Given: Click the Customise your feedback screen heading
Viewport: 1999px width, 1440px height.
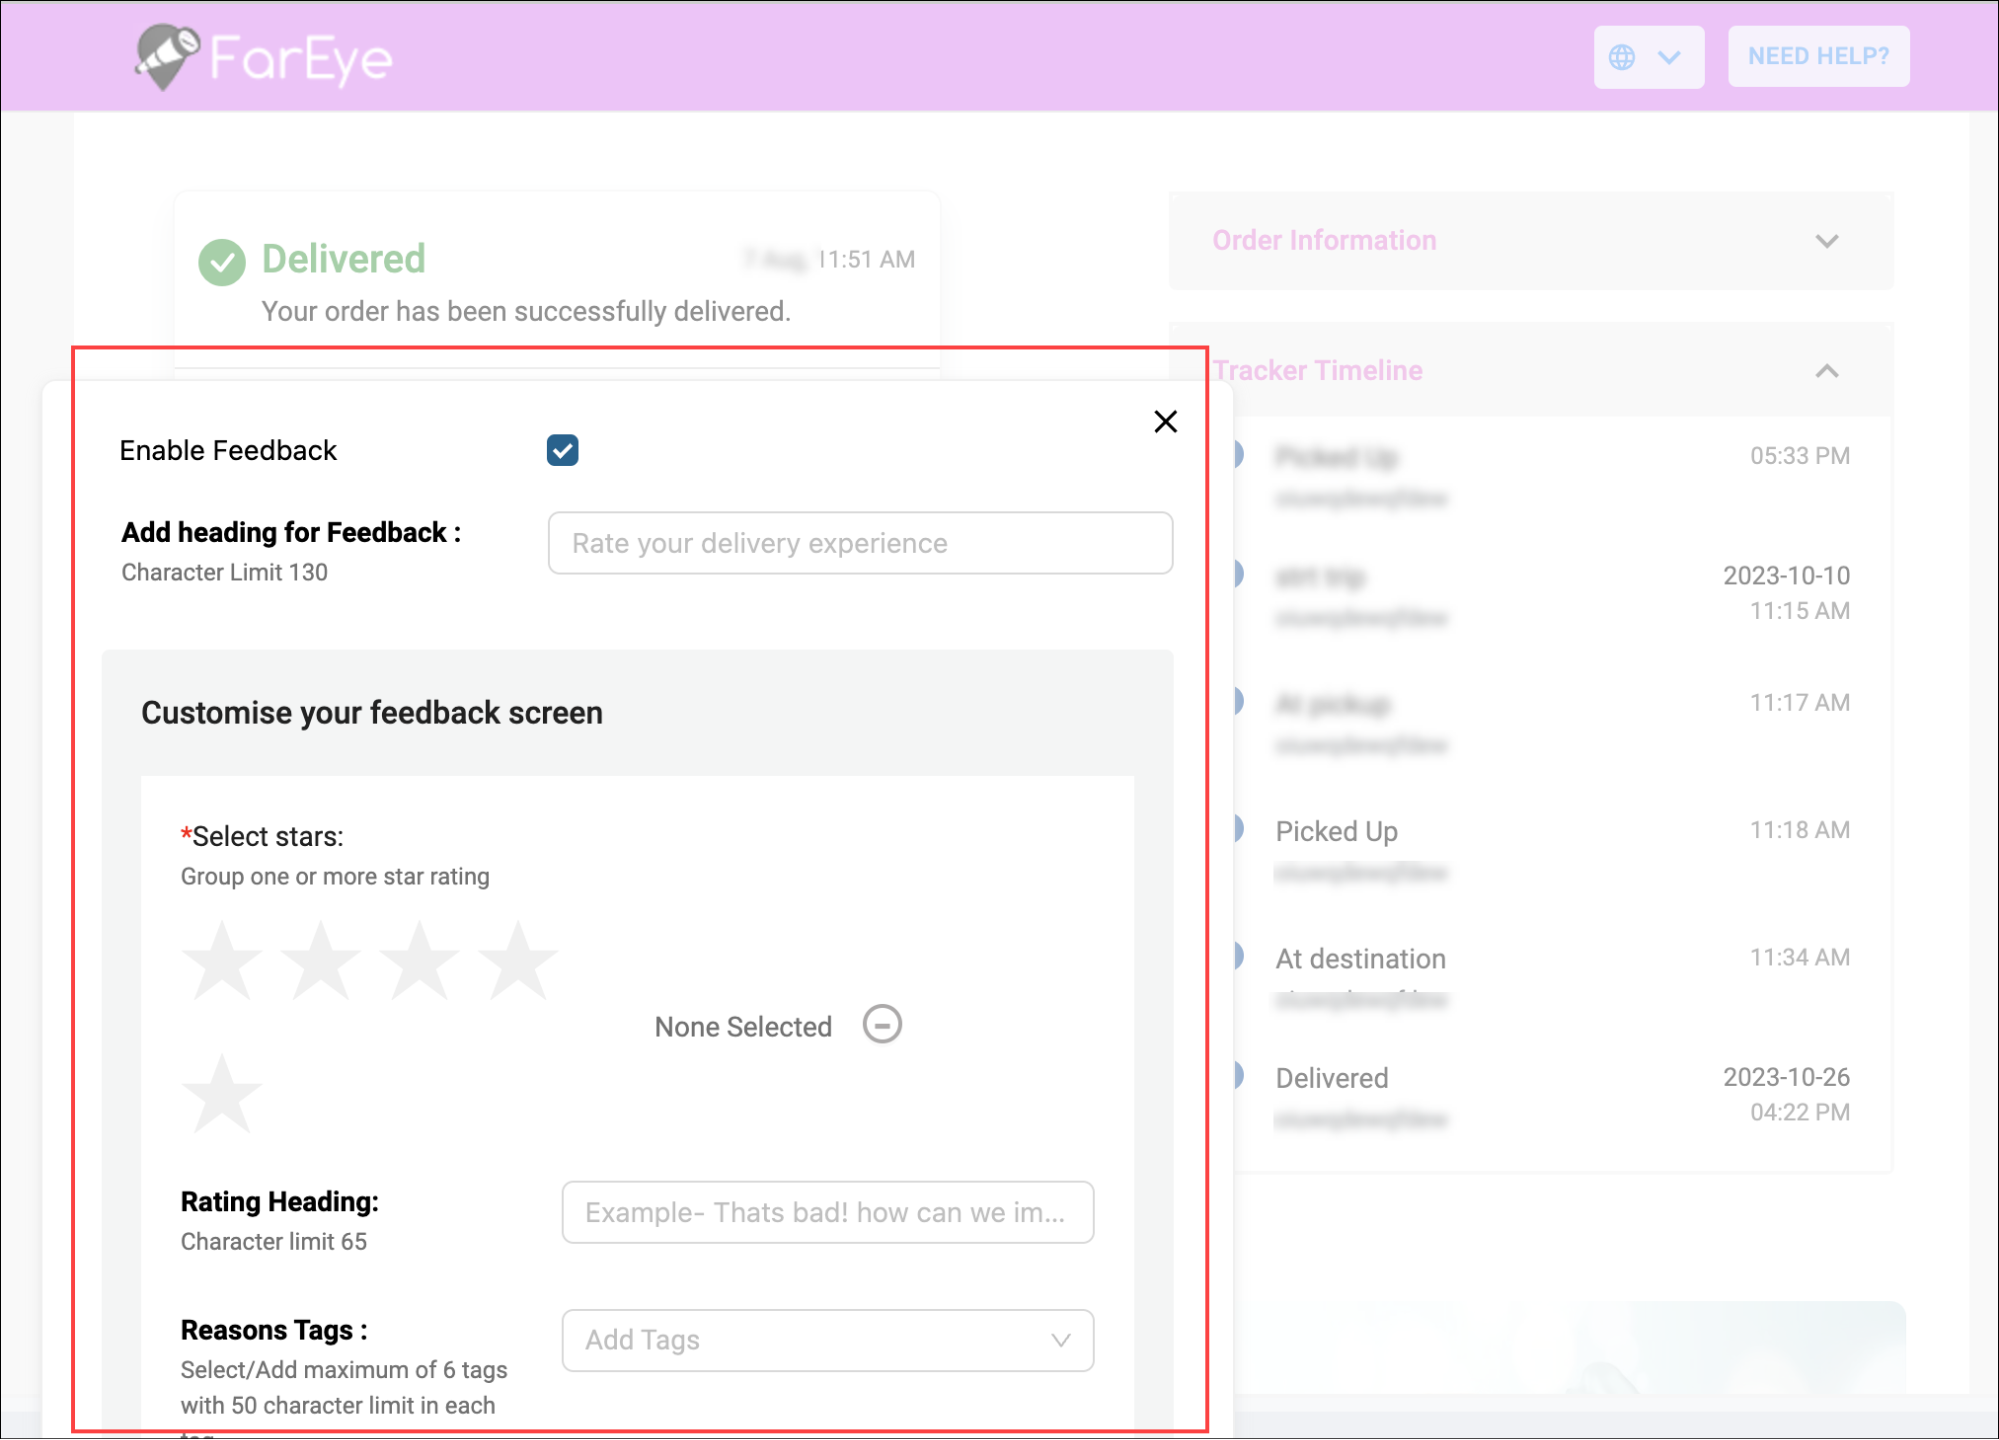Looking at the screenshot, I should pyautogui.click(x=371, y=713).
